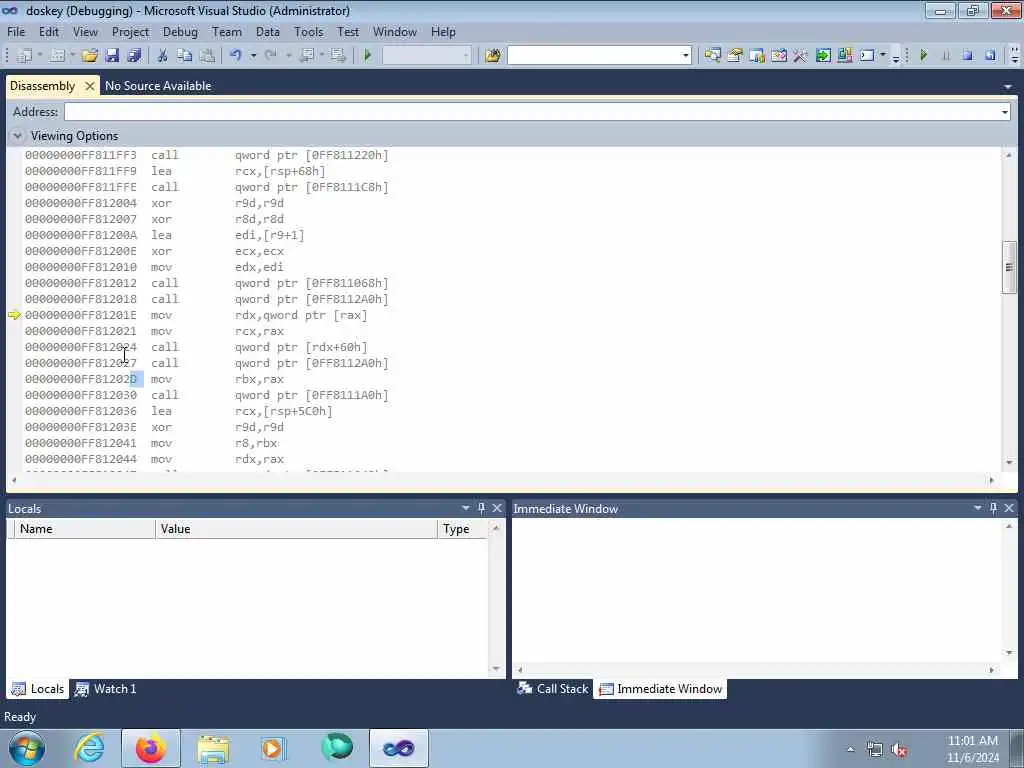The width and height of the screenshot is (1024, 768).
Task: Click the disassembly horizontal scrollbar right arrow
Action: [991, 480]
